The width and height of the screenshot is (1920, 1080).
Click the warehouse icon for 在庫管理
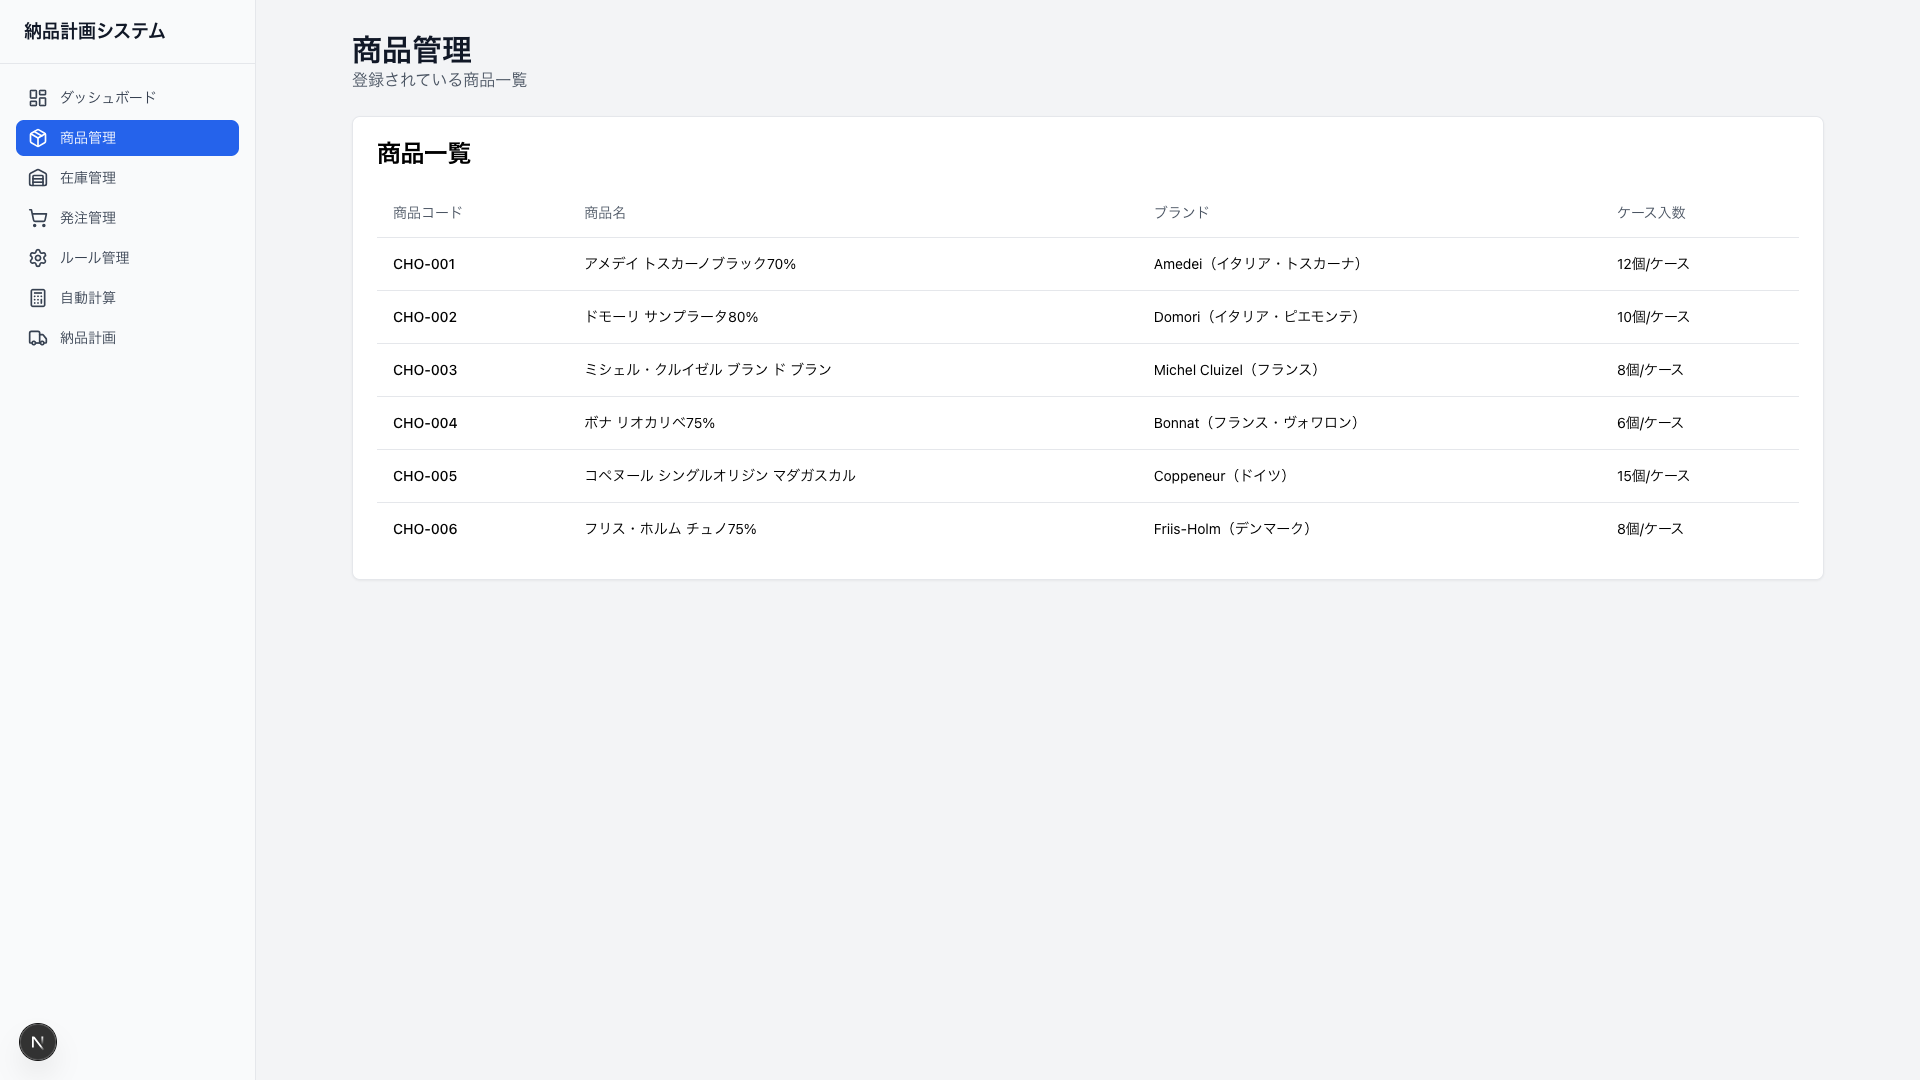[38, 178]
